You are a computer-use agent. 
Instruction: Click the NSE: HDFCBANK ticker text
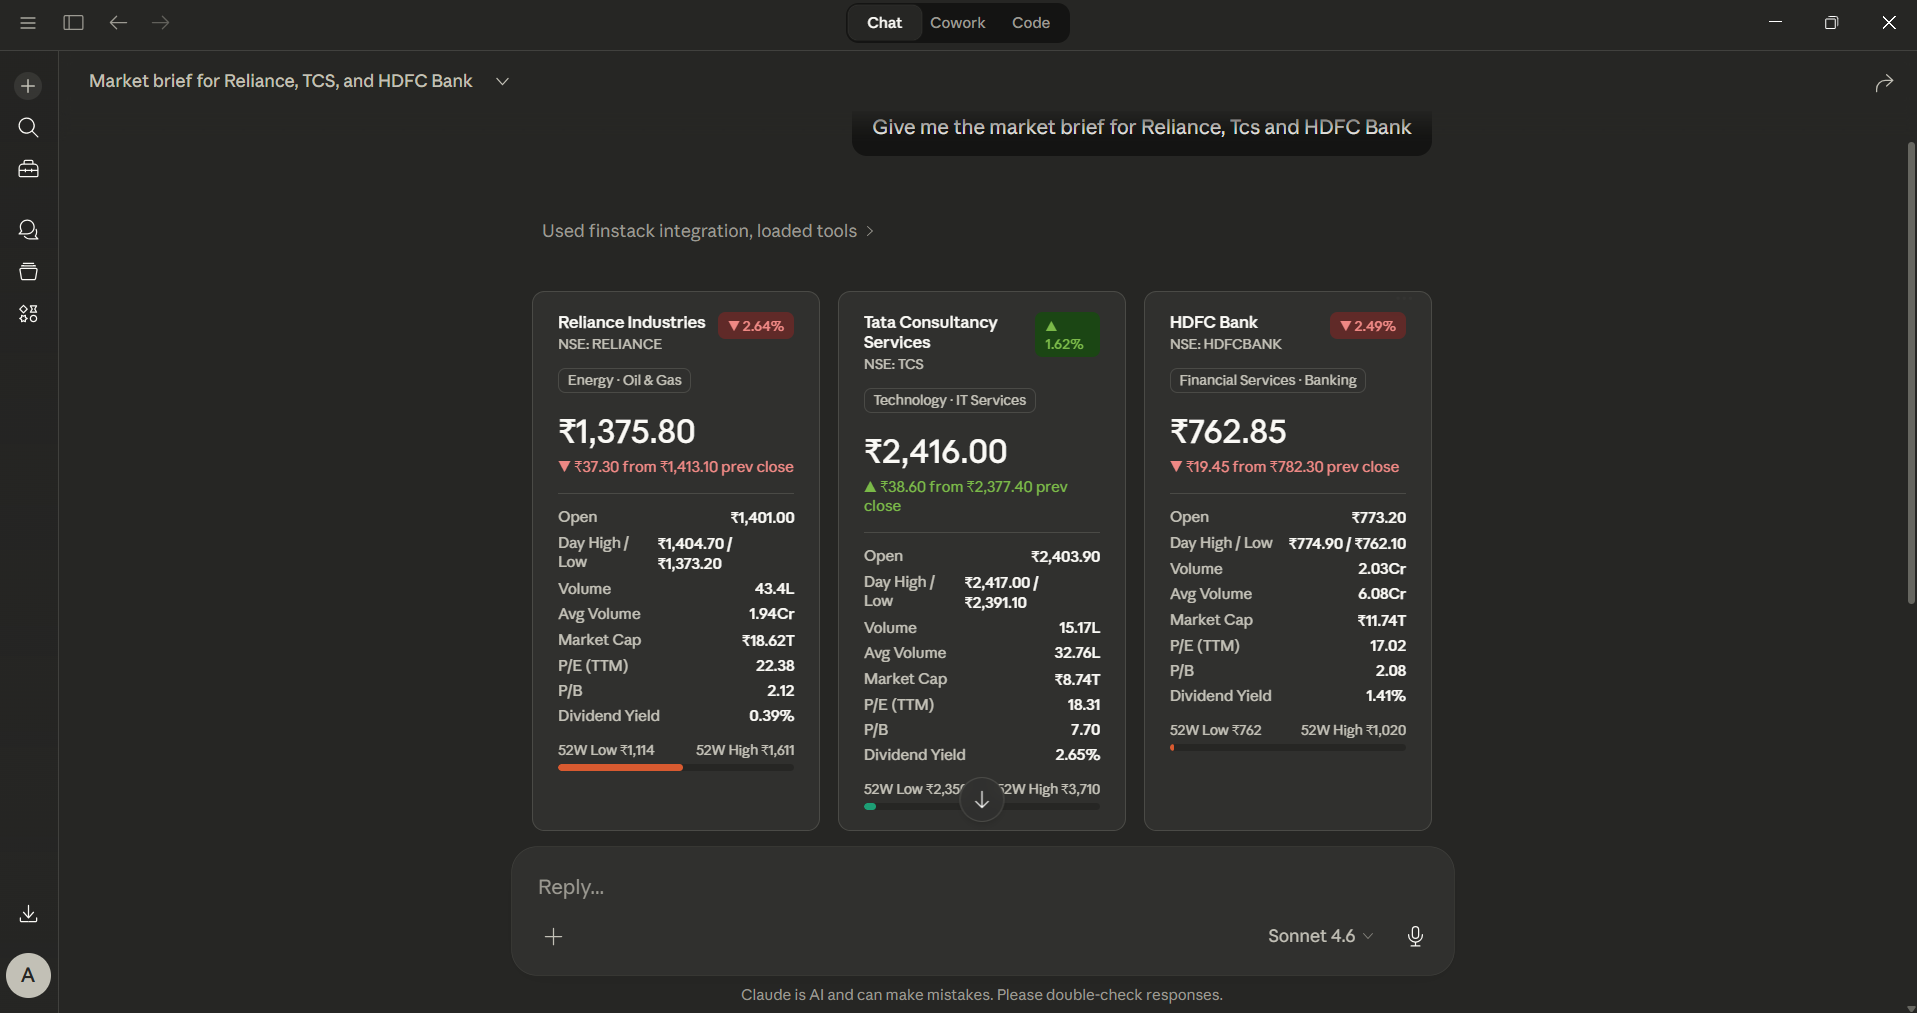(1225, 344)
